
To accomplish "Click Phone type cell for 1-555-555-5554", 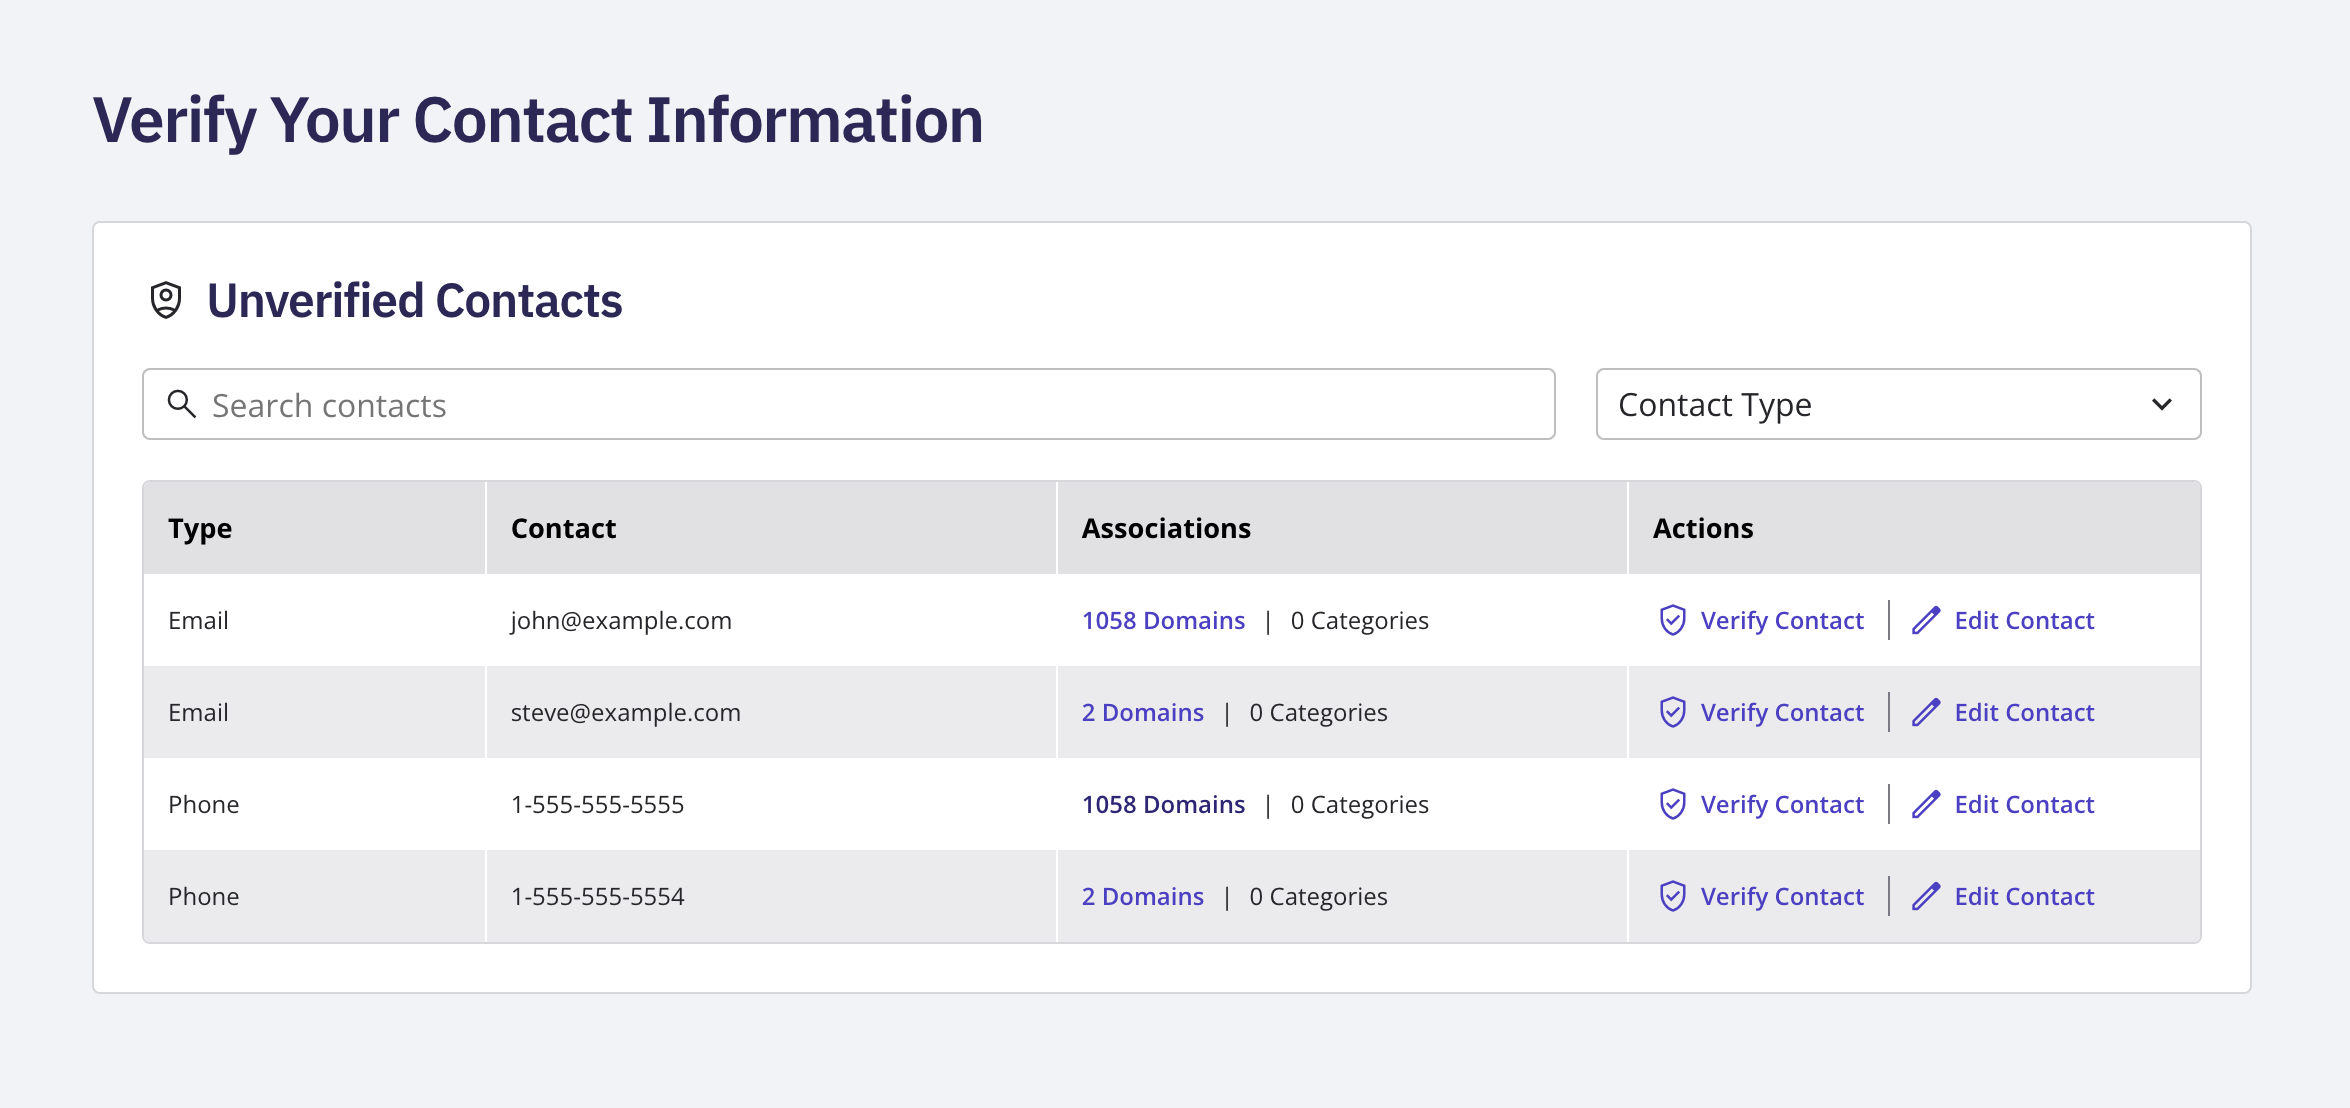I will click(314, 896).
